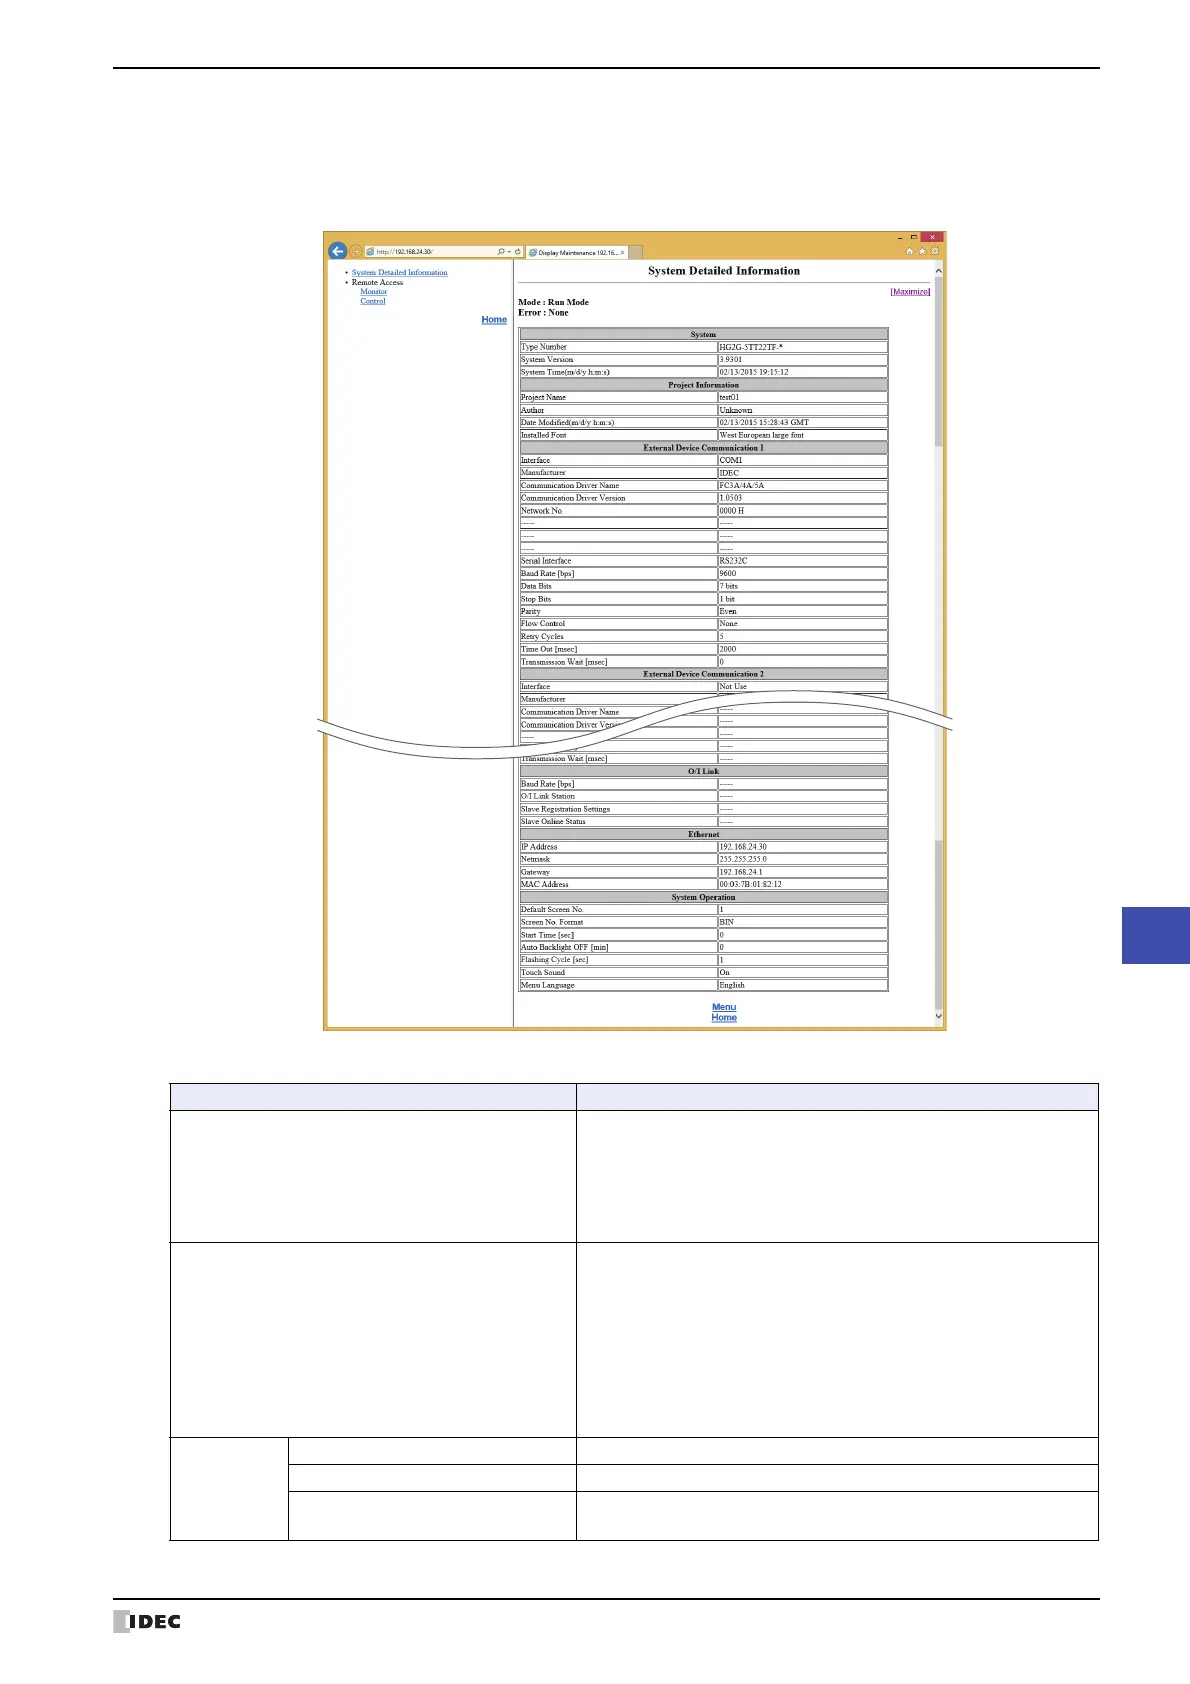Select the Not Use interface value

pyautogui.click(x=733, y=687)
